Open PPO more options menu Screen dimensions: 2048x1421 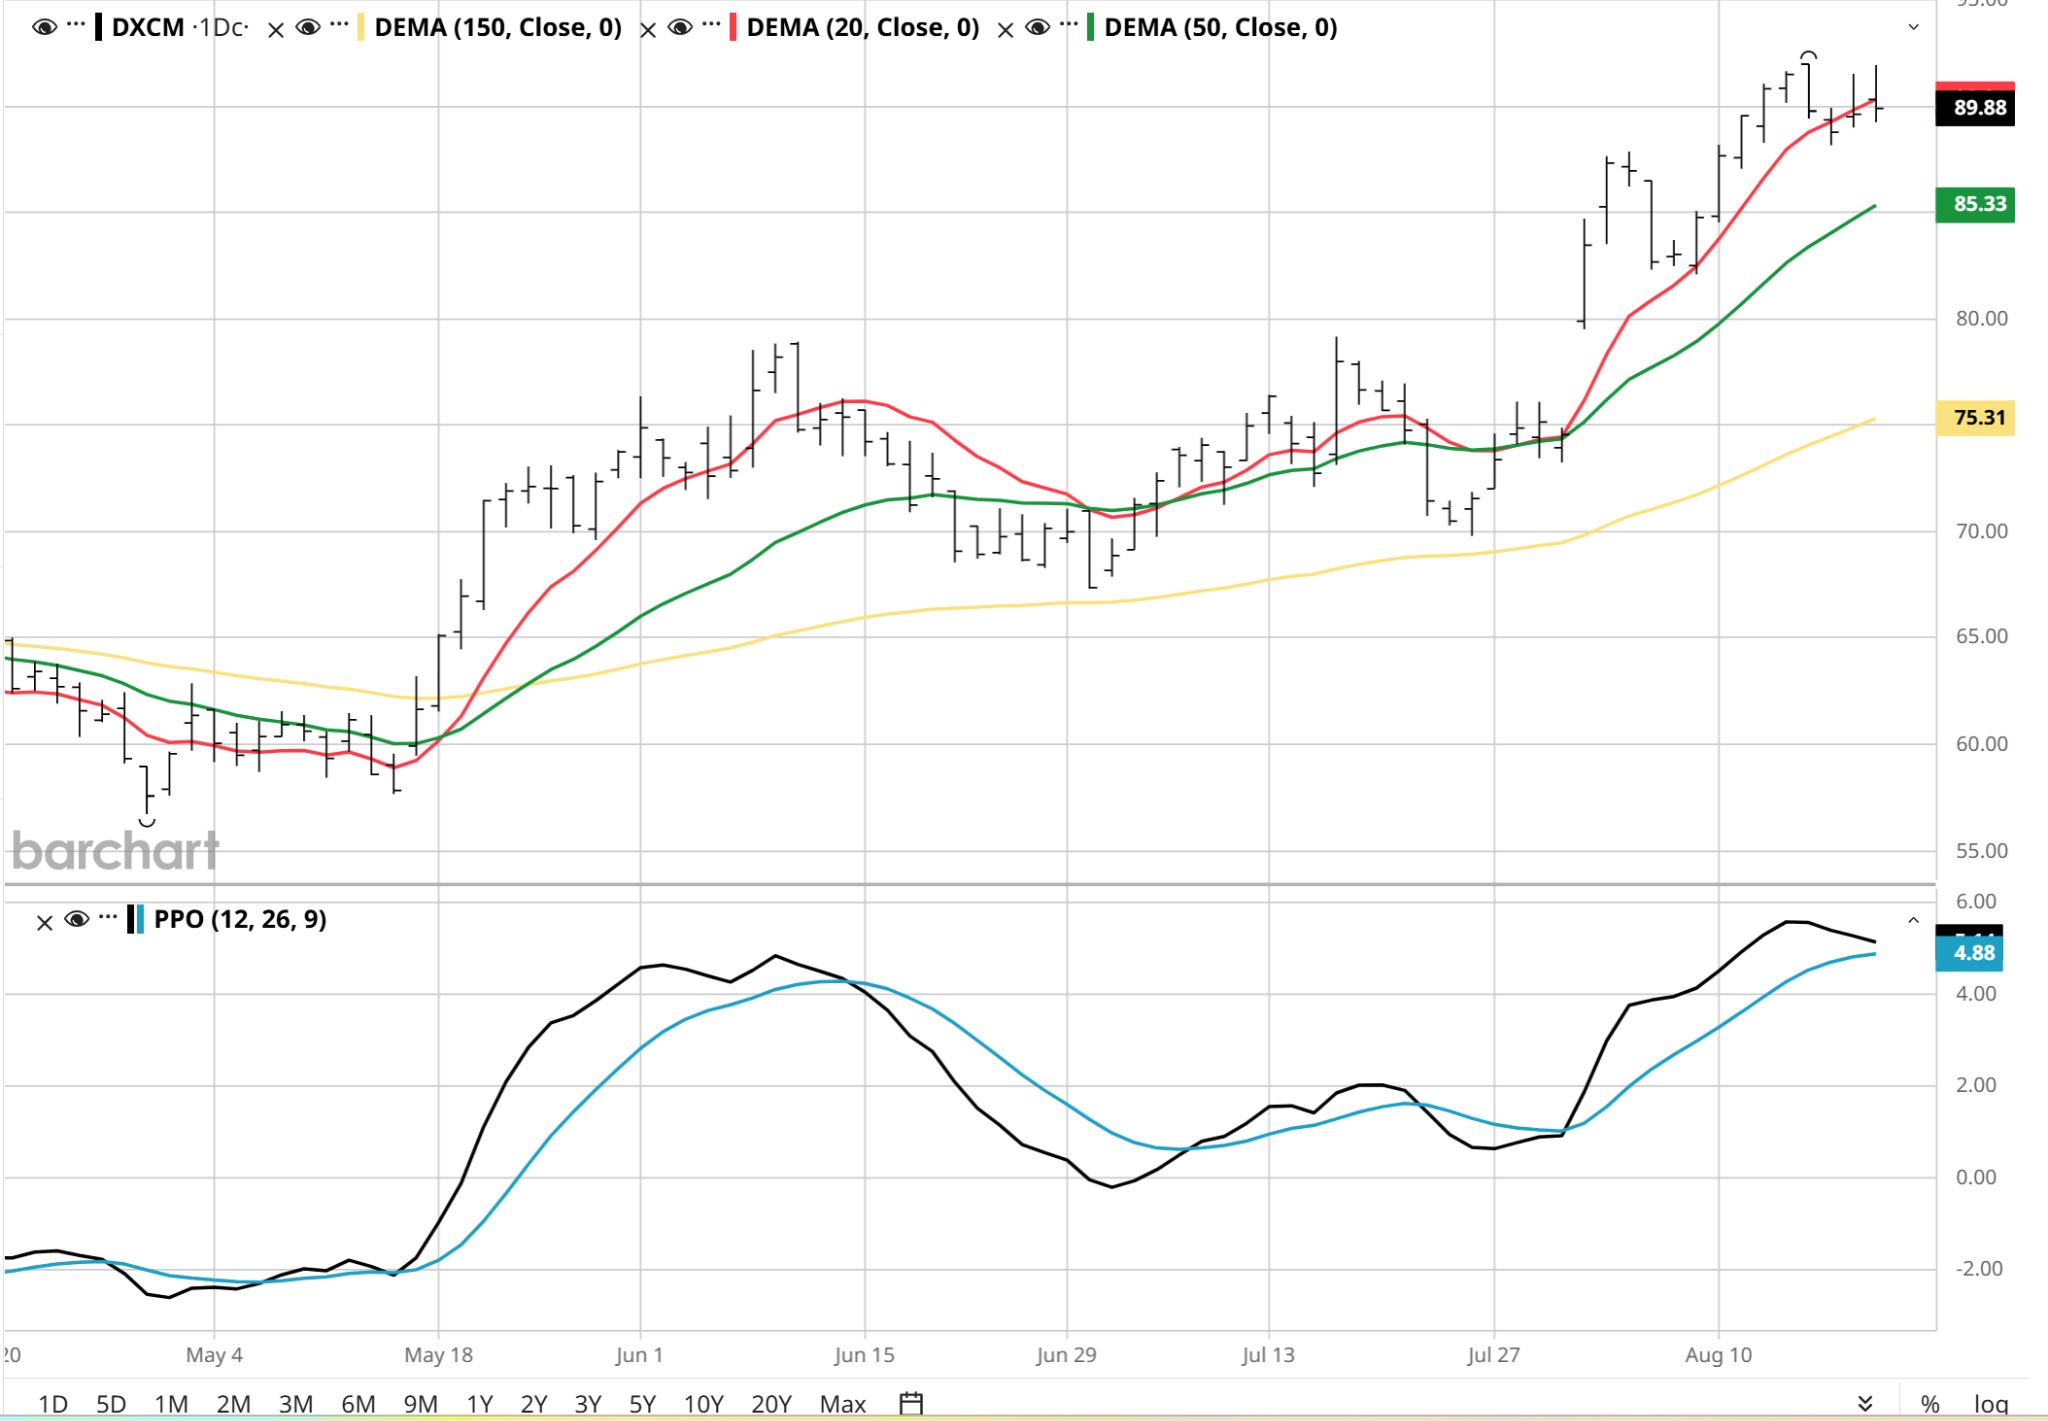click(108, 916)
